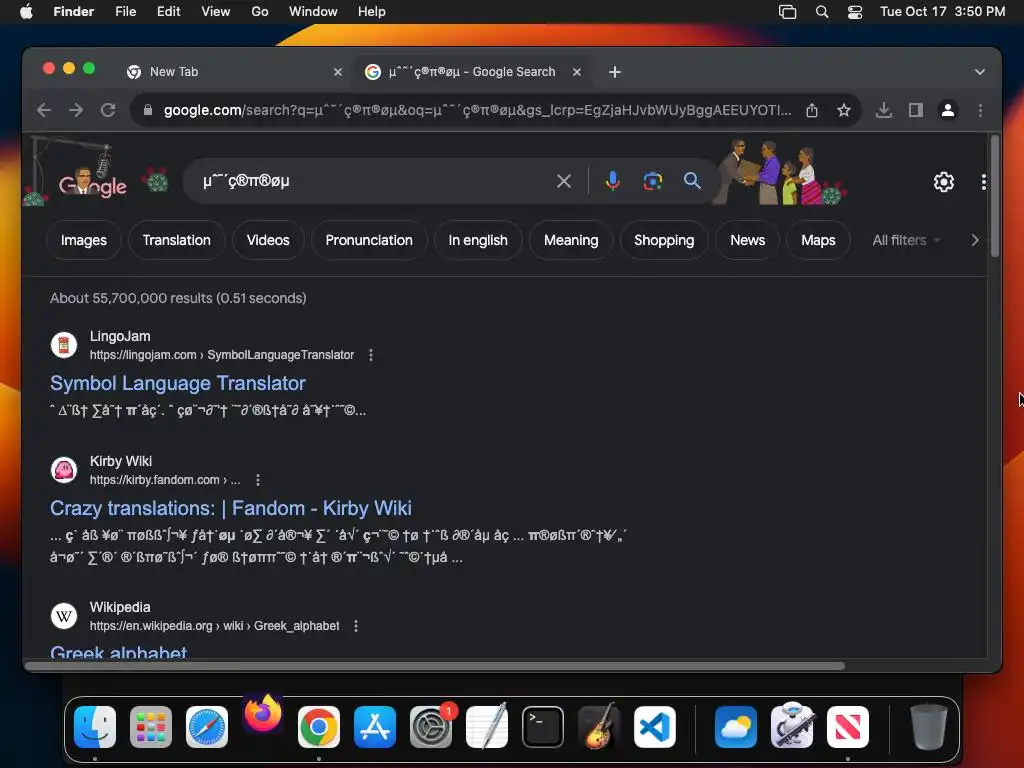Open Automator in the Dock
This screenshot has width=1024, height=768.
[792, 726]
